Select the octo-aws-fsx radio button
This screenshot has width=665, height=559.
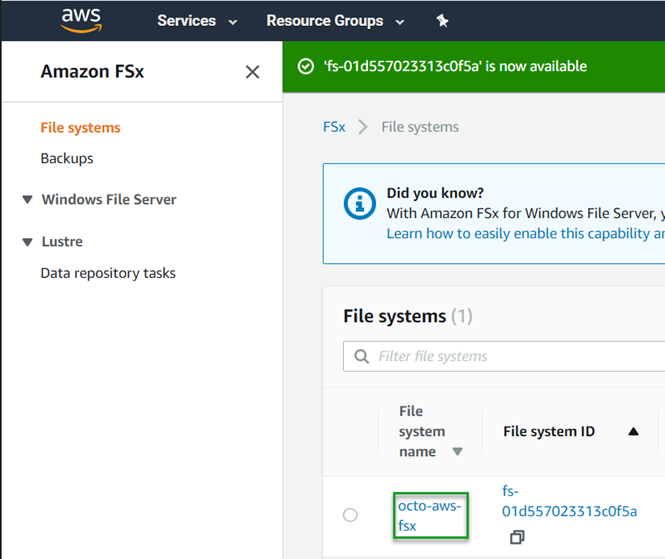(x=350, y=515)
